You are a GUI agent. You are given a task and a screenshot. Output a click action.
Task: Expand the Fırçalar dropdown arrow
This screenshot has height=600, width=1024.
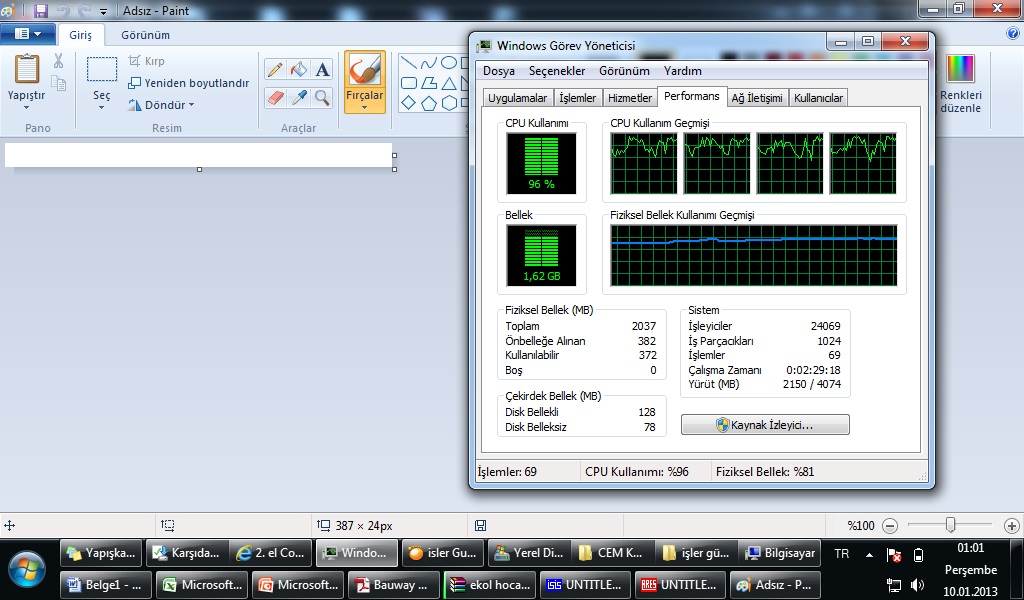coord(364,108)
